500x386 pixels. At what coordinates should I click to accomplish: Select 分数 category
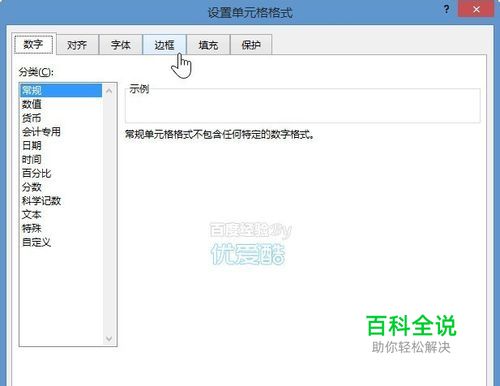pos(61,187)
